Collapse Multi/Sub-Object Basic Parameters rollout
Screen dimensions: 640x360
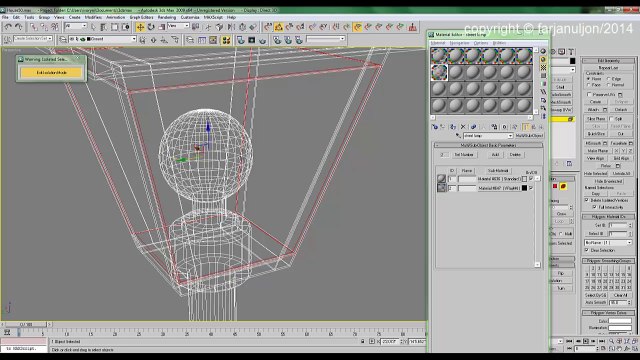point(489,145)
